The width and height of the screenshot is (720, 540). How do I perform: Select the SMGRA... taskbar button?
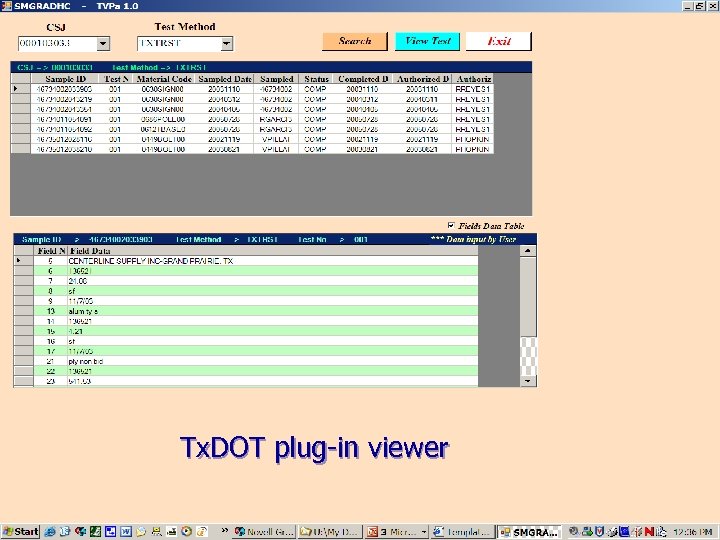tap(529, 532)
